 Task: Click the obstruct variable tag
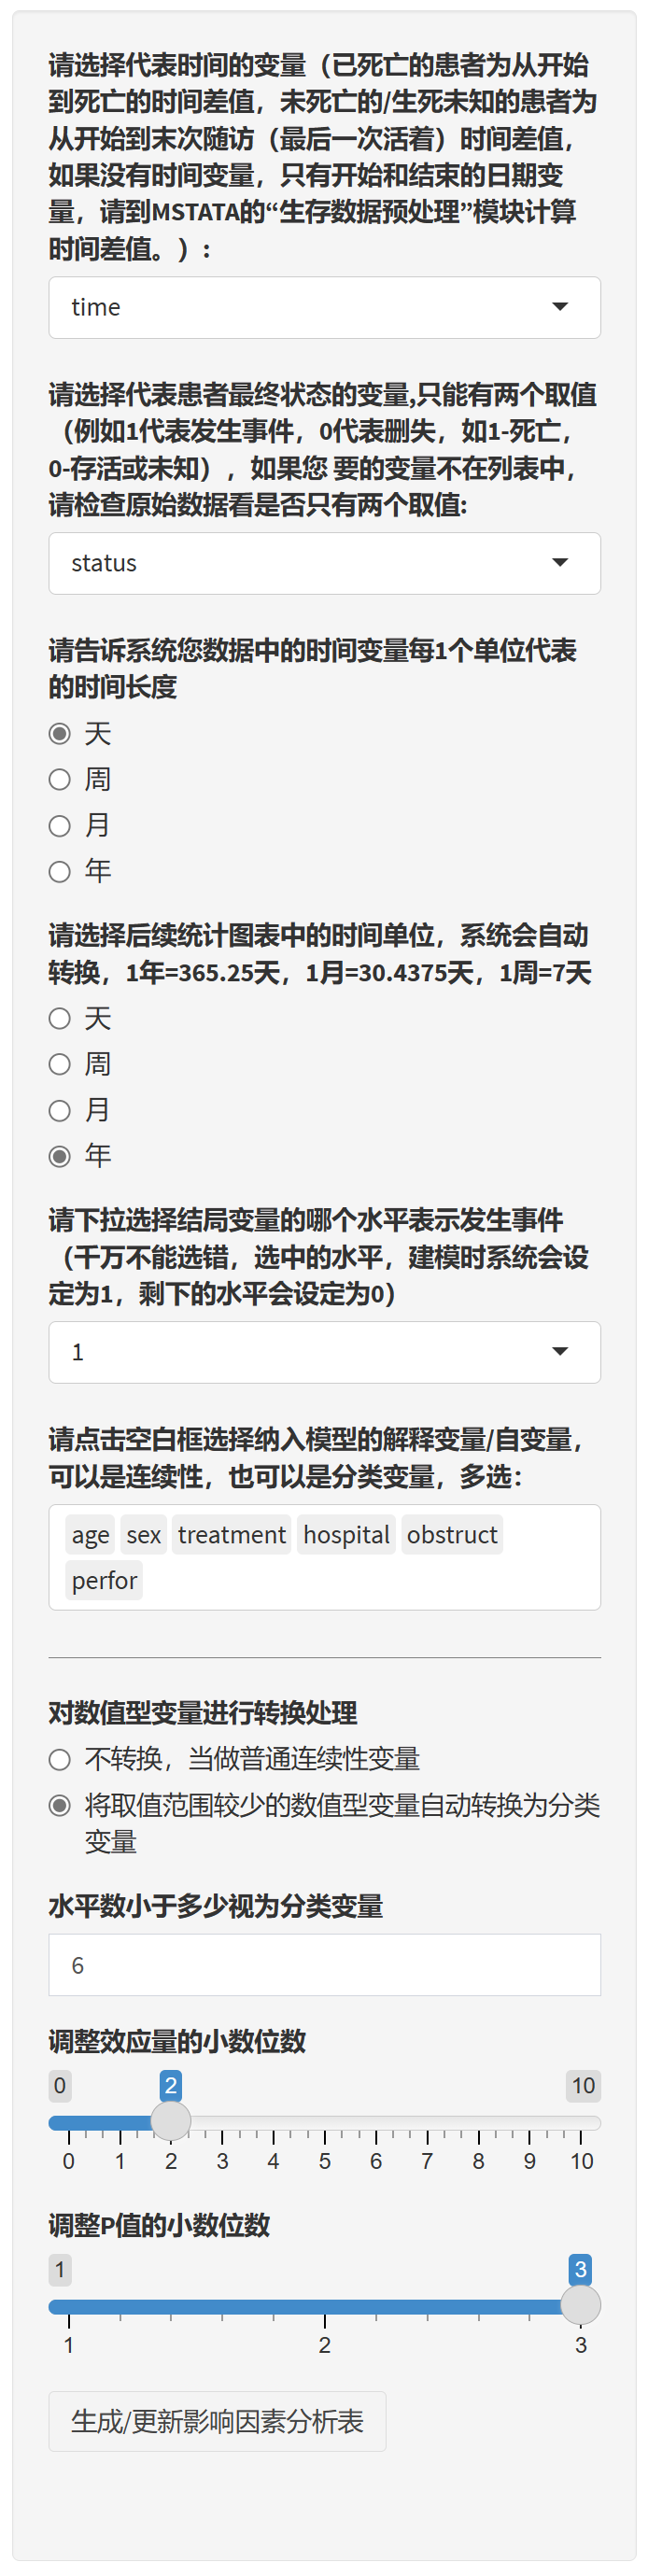pos(452,1535)
